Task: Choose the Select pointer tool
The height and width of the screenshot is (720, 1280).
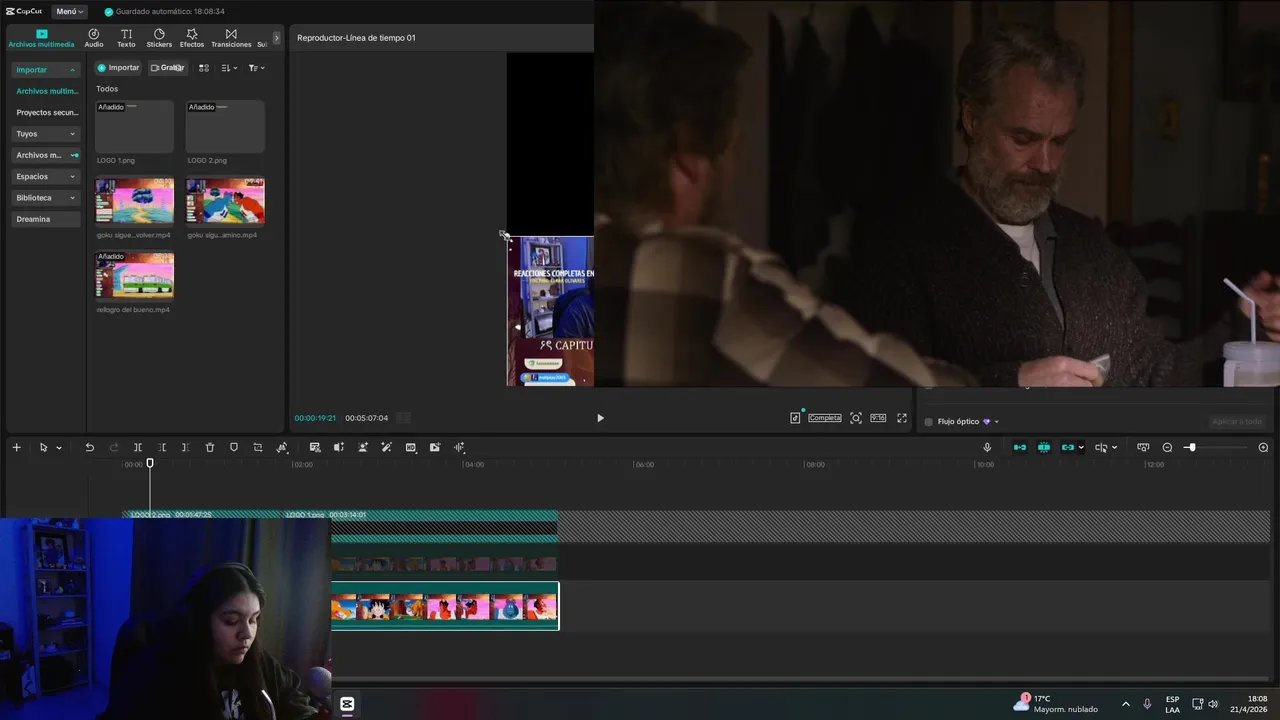Action: coord(43,447)
